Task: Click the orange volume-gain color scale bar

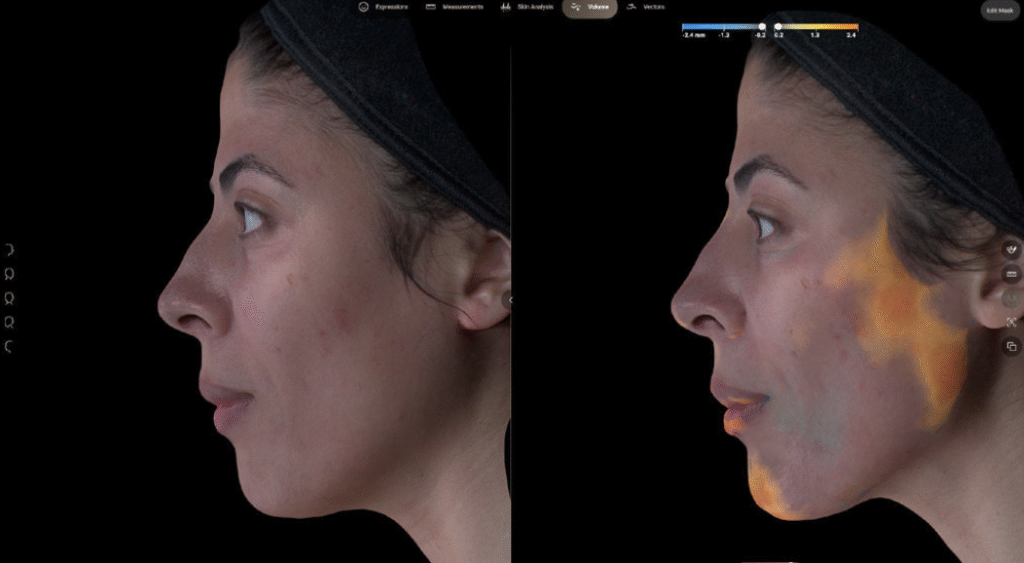Action: coord(818,27)
